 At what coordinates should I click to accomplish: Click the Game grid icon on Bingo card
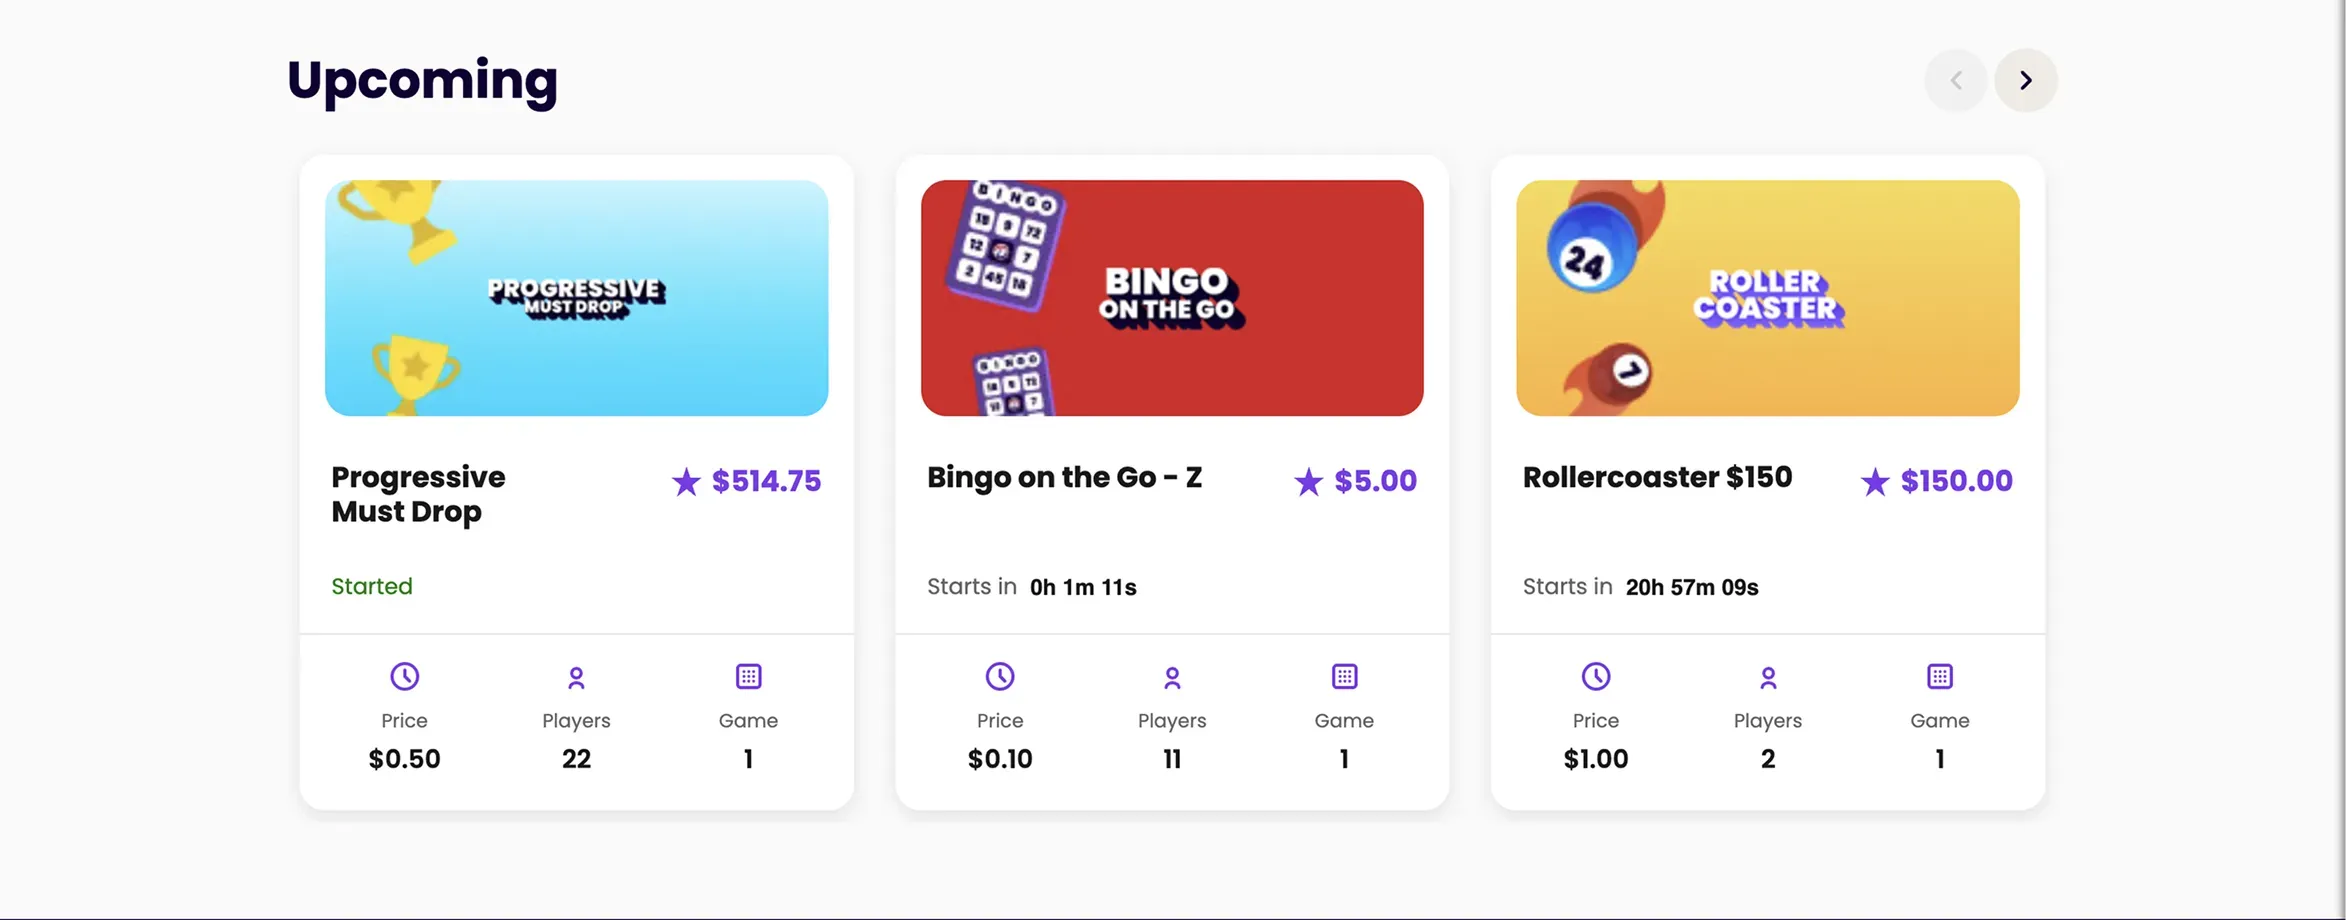(1344, 677)
